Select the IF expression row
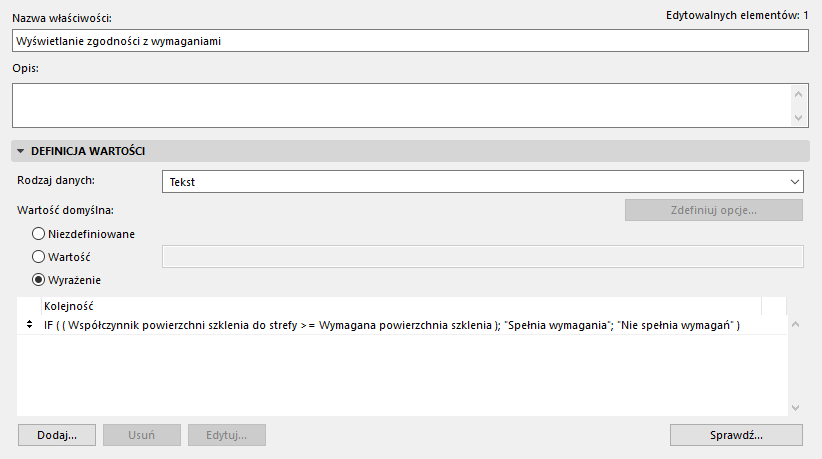The image size is (822, 459). (392, 326)
